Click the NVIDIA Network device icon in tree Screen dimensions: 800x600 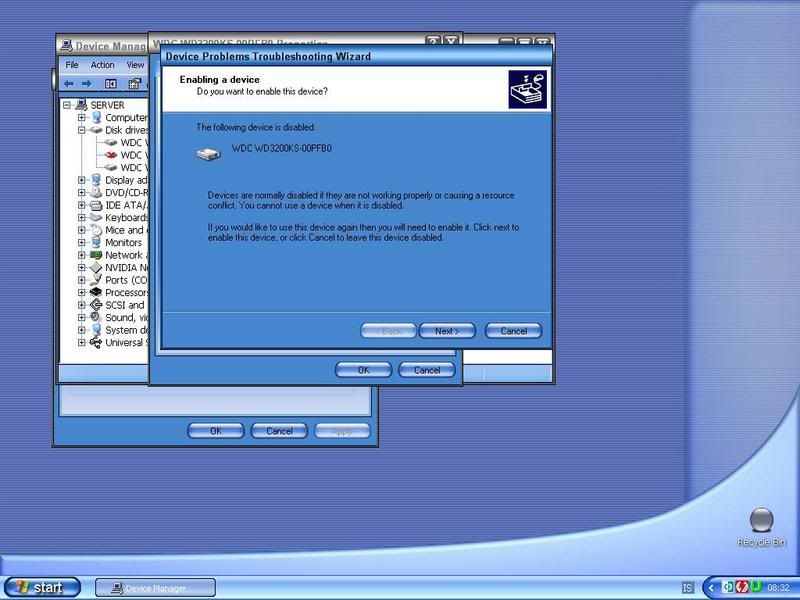coord(96,267)
